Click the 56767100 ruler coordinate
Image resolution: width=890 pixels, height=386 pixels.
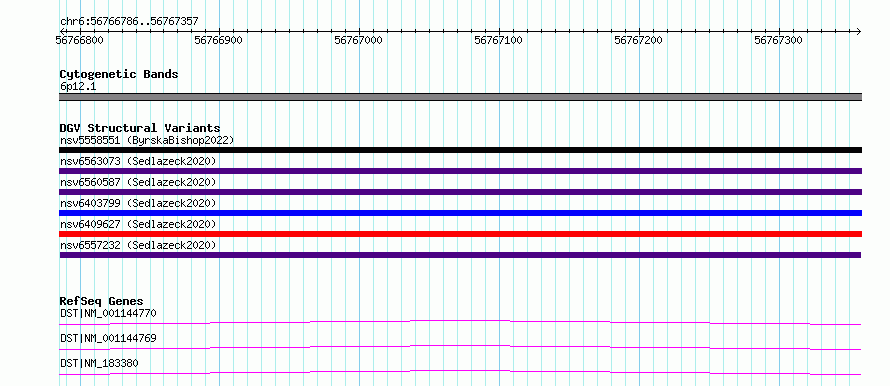[498, 40]
